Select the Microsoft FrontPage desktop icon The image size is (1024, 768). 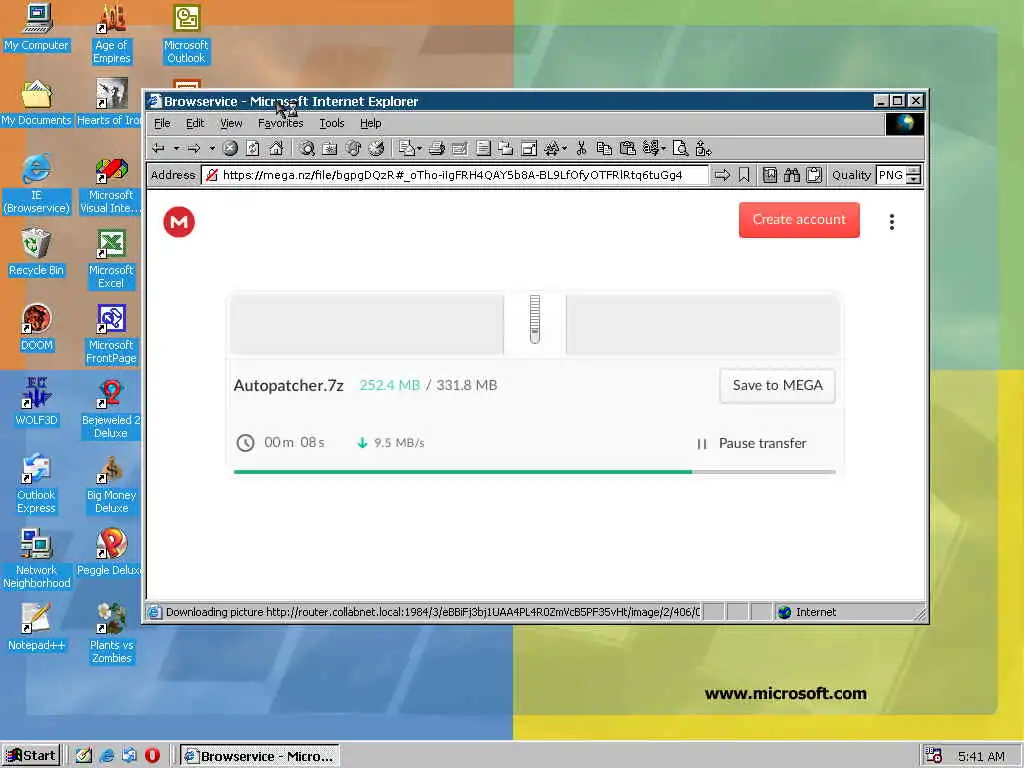click(111, 334)
